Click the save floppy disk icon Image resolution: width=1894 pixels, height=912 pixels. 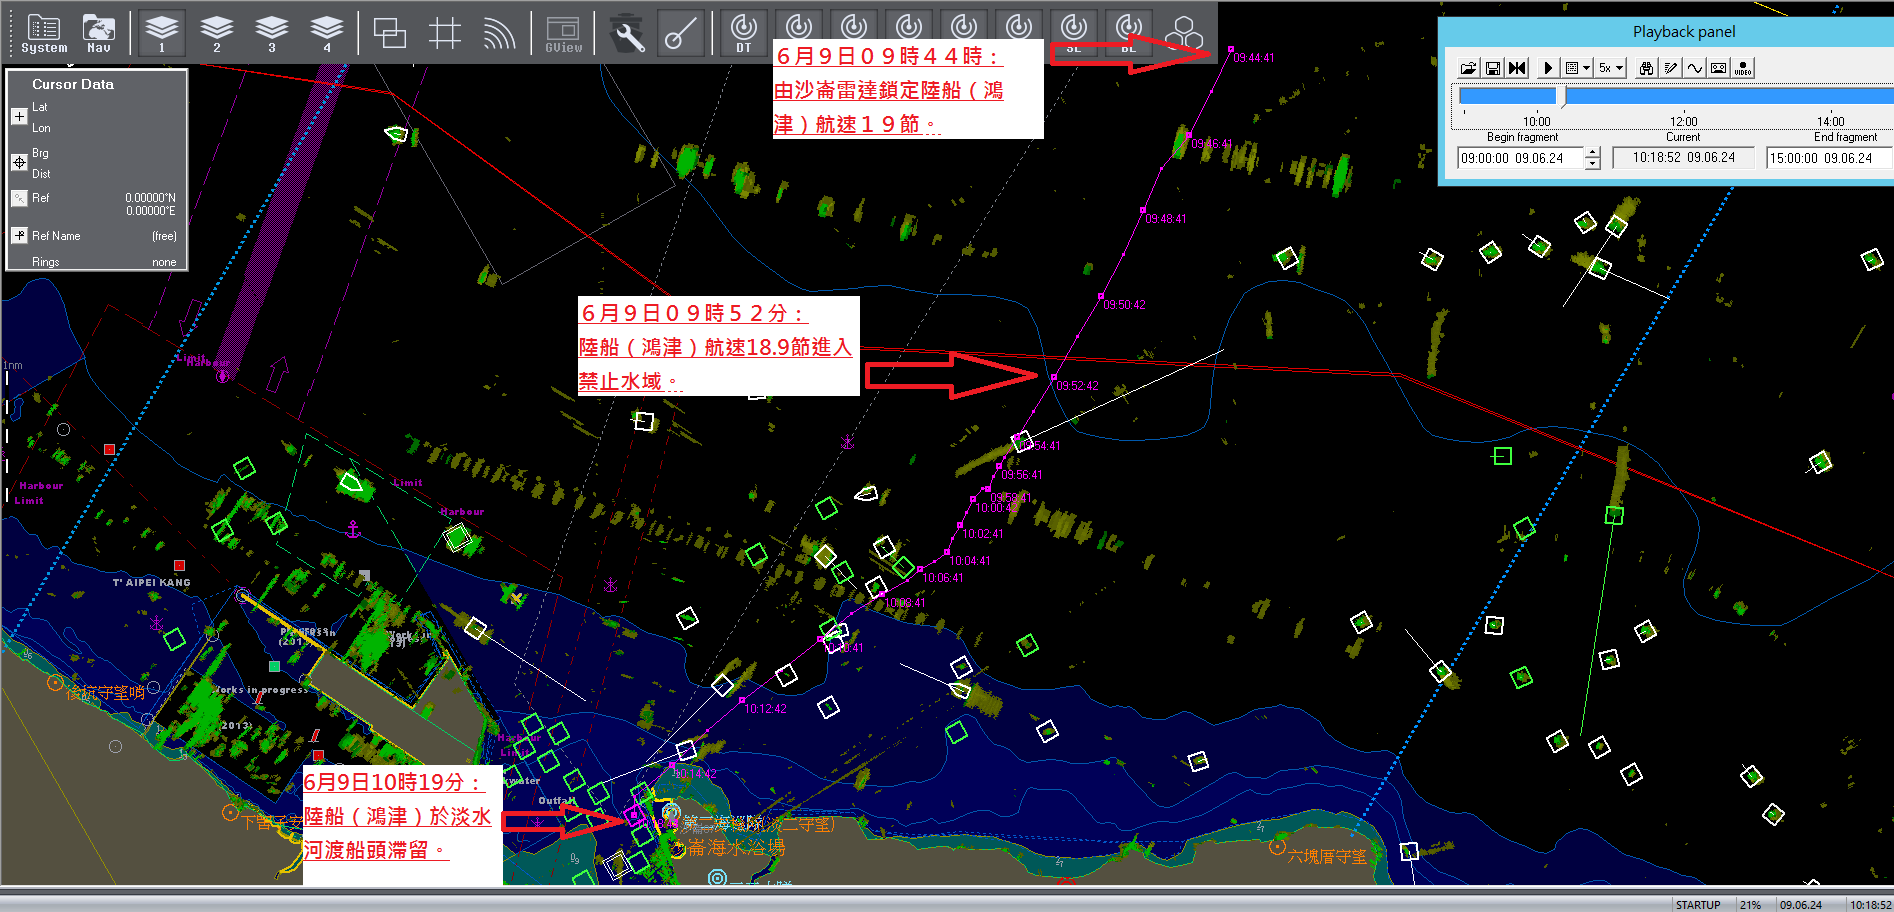coord(1492,68)
